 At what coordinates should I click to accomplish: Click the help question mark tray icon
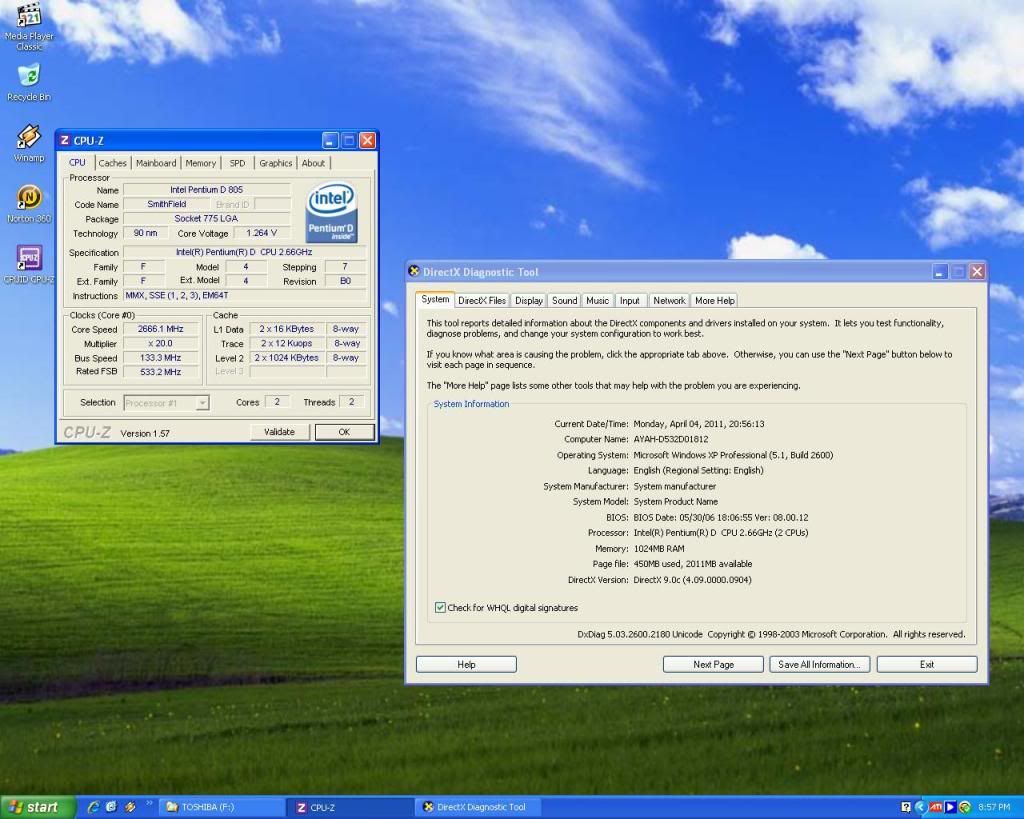click(x=906, y=807)
